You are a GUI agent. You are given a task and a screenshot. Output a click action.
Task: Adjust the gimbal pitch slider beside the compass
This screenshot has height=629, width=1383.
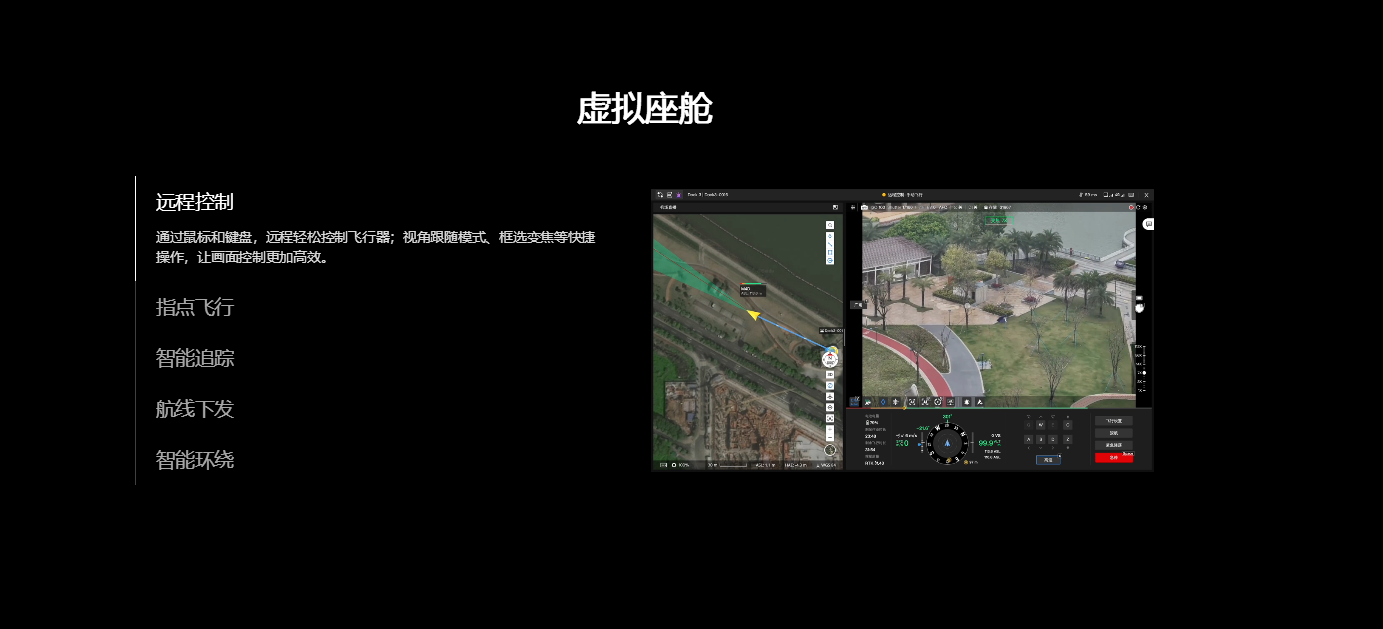tap(922, 442)
